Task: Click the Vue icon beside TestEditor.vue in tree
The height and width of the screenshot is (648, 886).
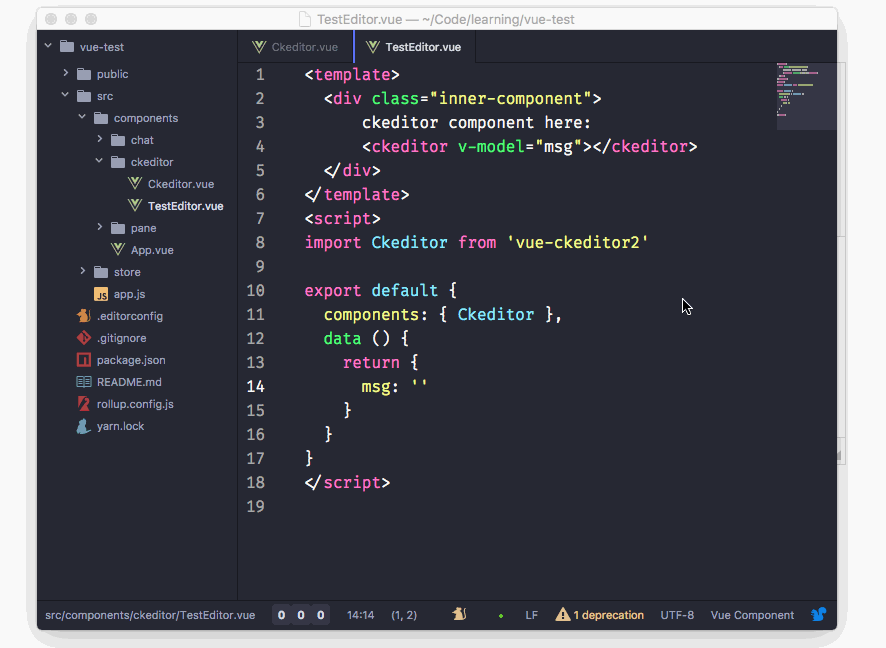Action: pos(134,206)
